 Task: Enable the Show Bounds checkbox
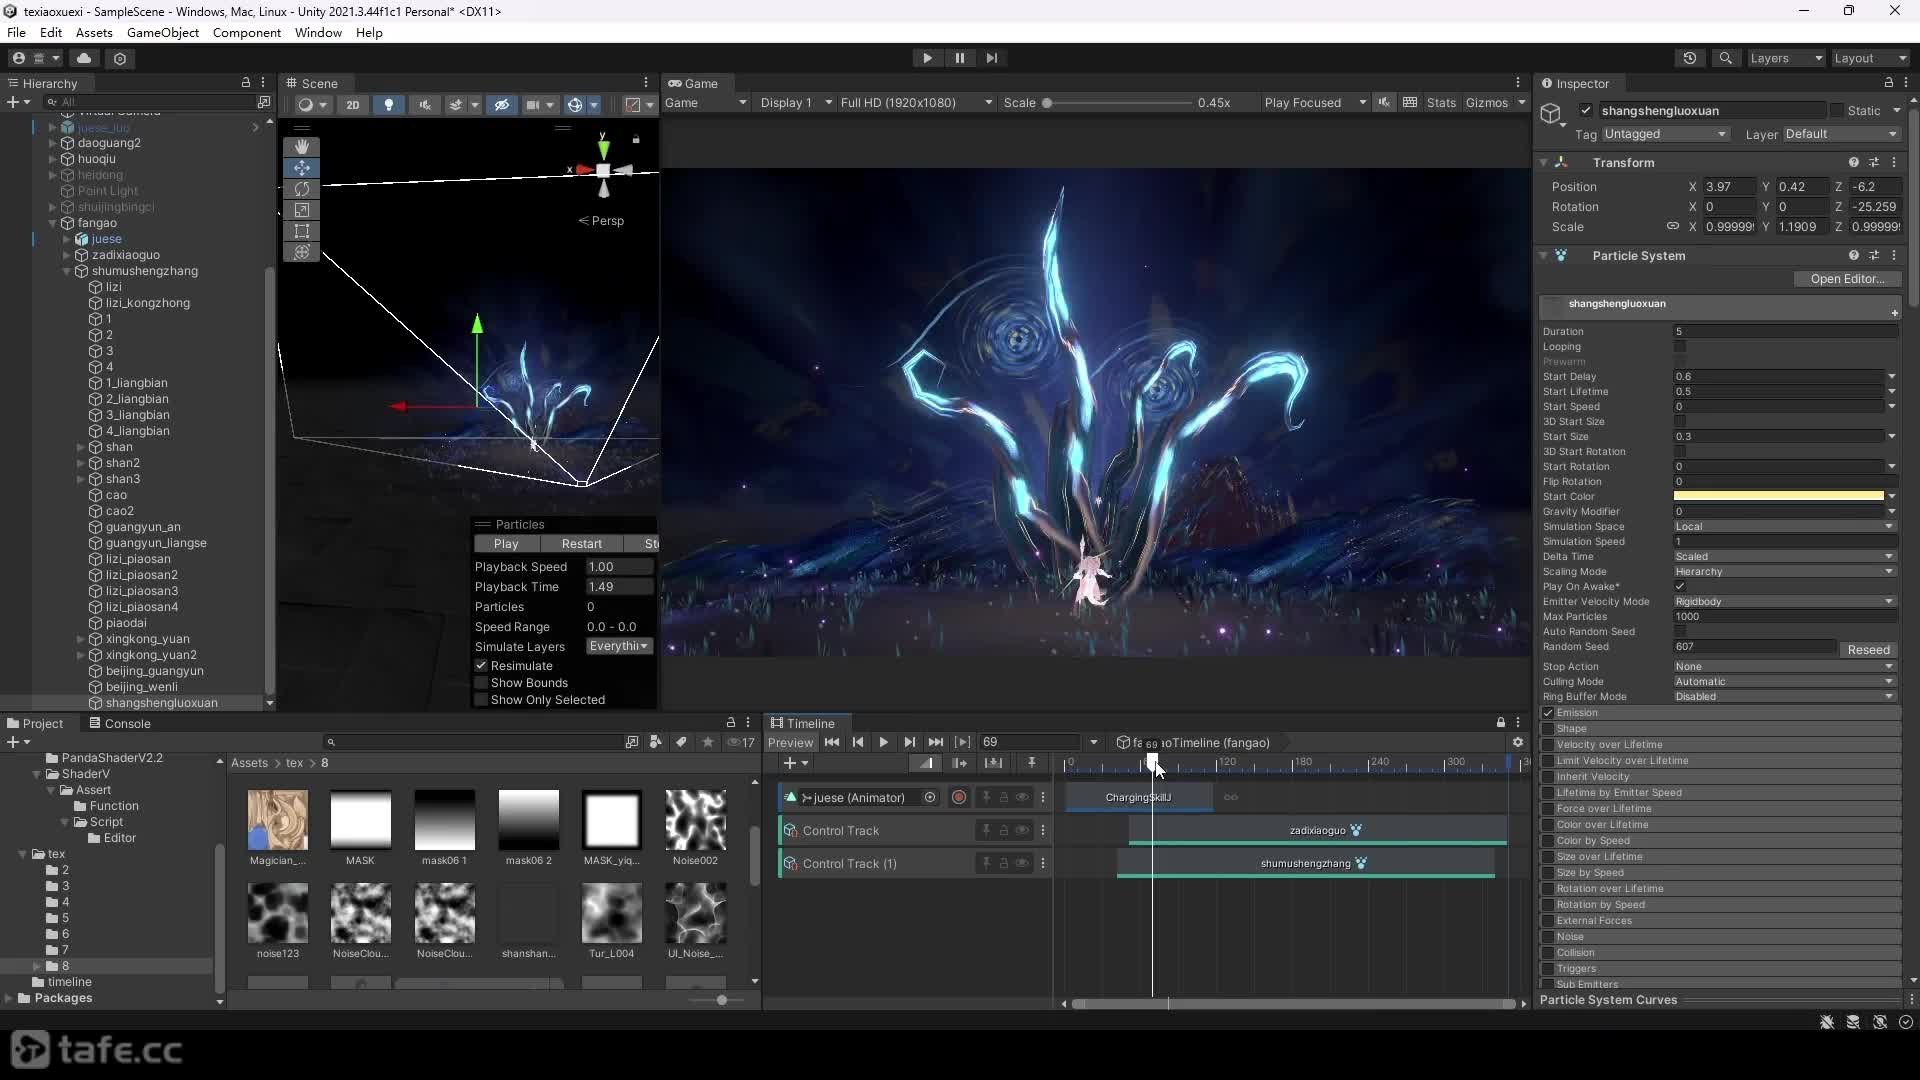481,683
